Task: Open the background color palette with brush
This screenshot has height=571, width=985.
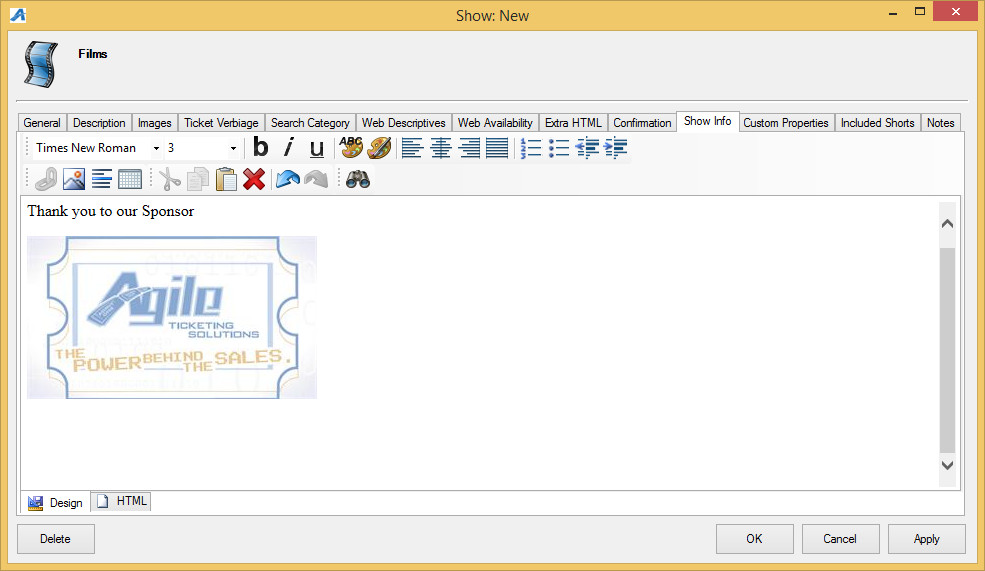Action: (379, 148)
